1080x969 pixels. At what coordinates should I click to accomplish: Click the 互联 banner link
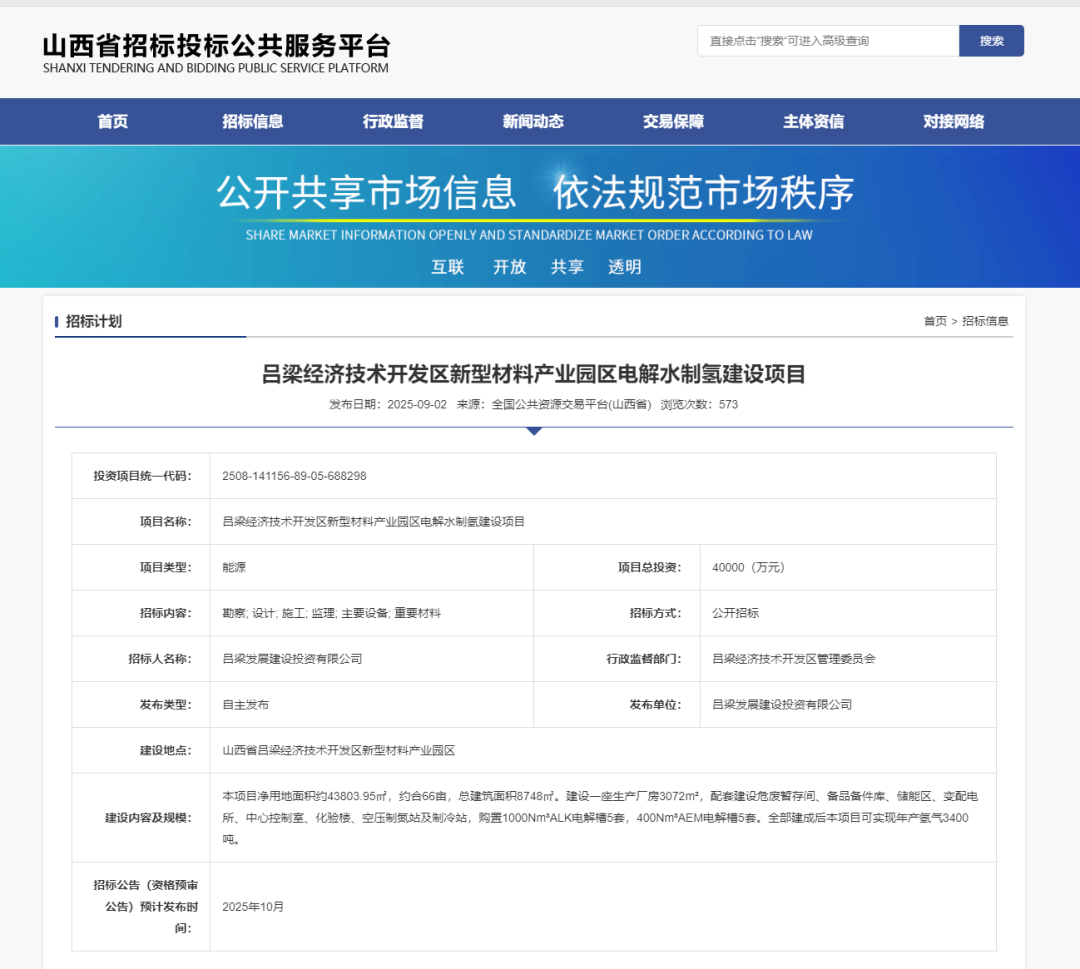click(x=447, y=267)
